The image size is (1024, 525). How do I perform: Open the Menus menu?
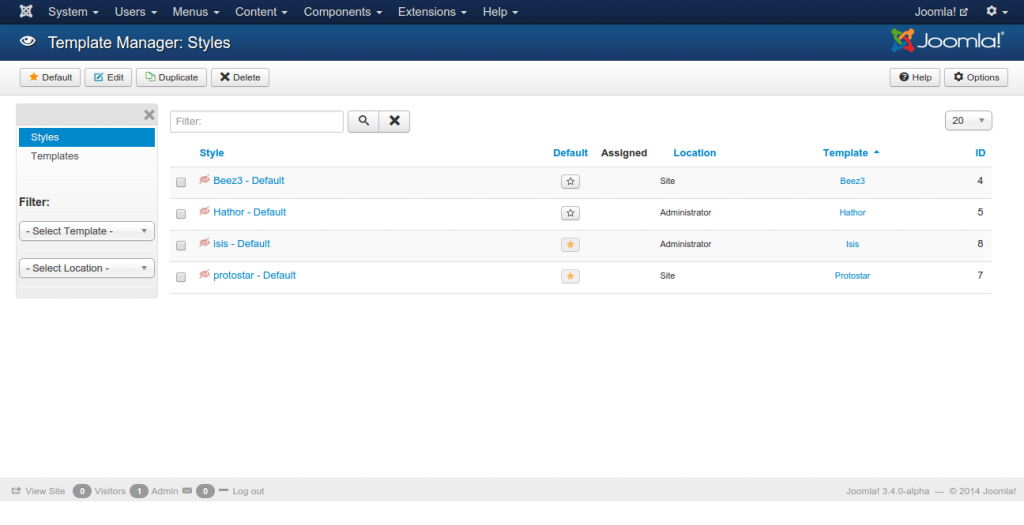click(x=196, y=12)
